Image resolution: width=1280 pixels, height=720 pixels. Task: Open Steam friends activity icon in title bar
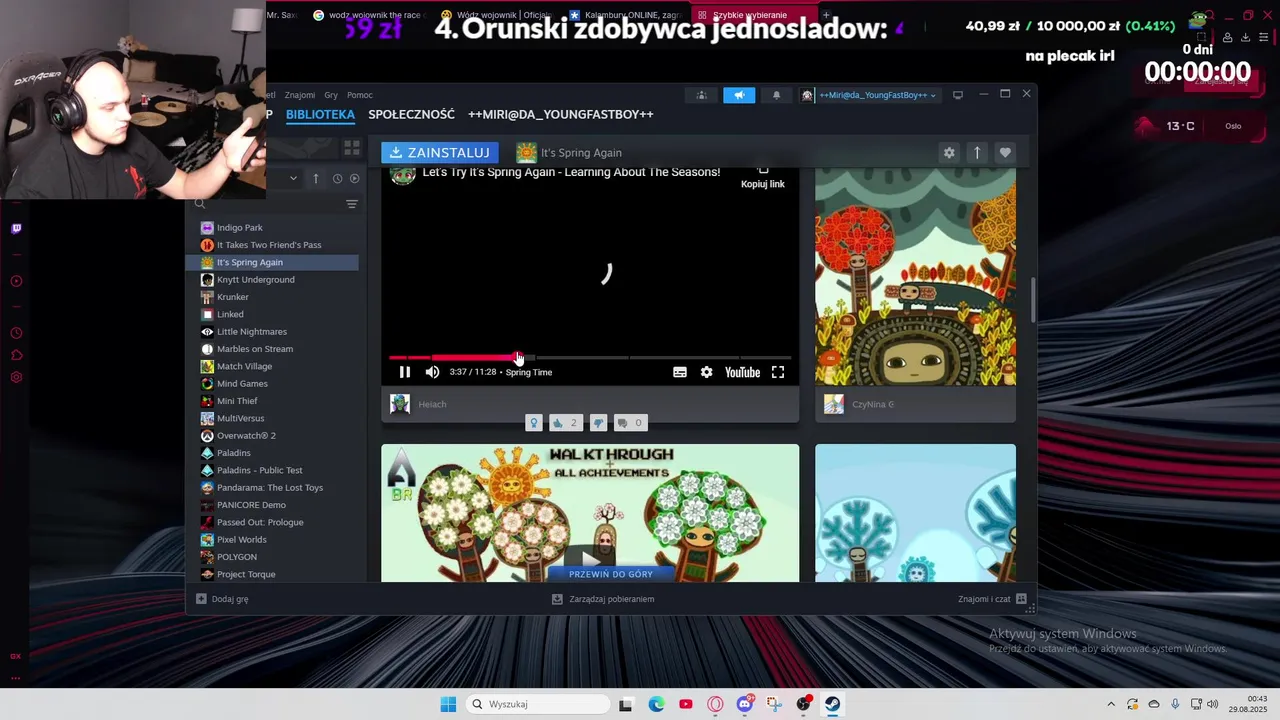701,95
